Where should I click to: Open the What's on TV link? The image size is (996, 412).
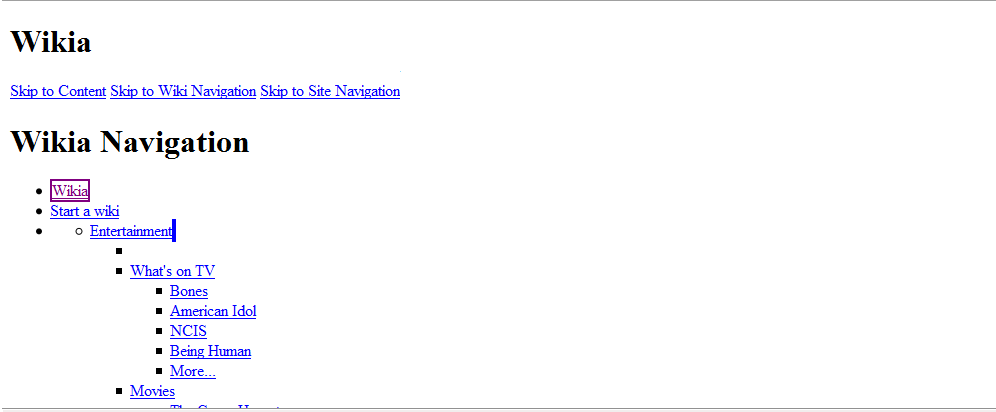[172, 271]
